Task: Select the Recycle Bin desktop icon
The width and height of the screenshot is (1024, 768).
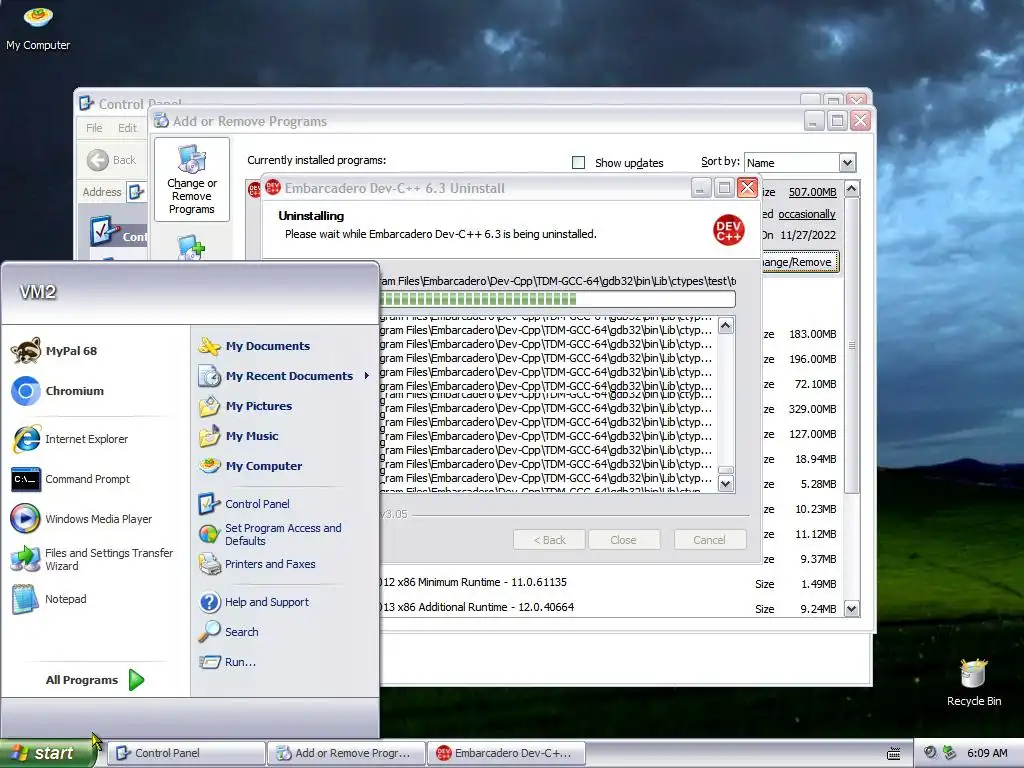Action: [x=974, y=683]
